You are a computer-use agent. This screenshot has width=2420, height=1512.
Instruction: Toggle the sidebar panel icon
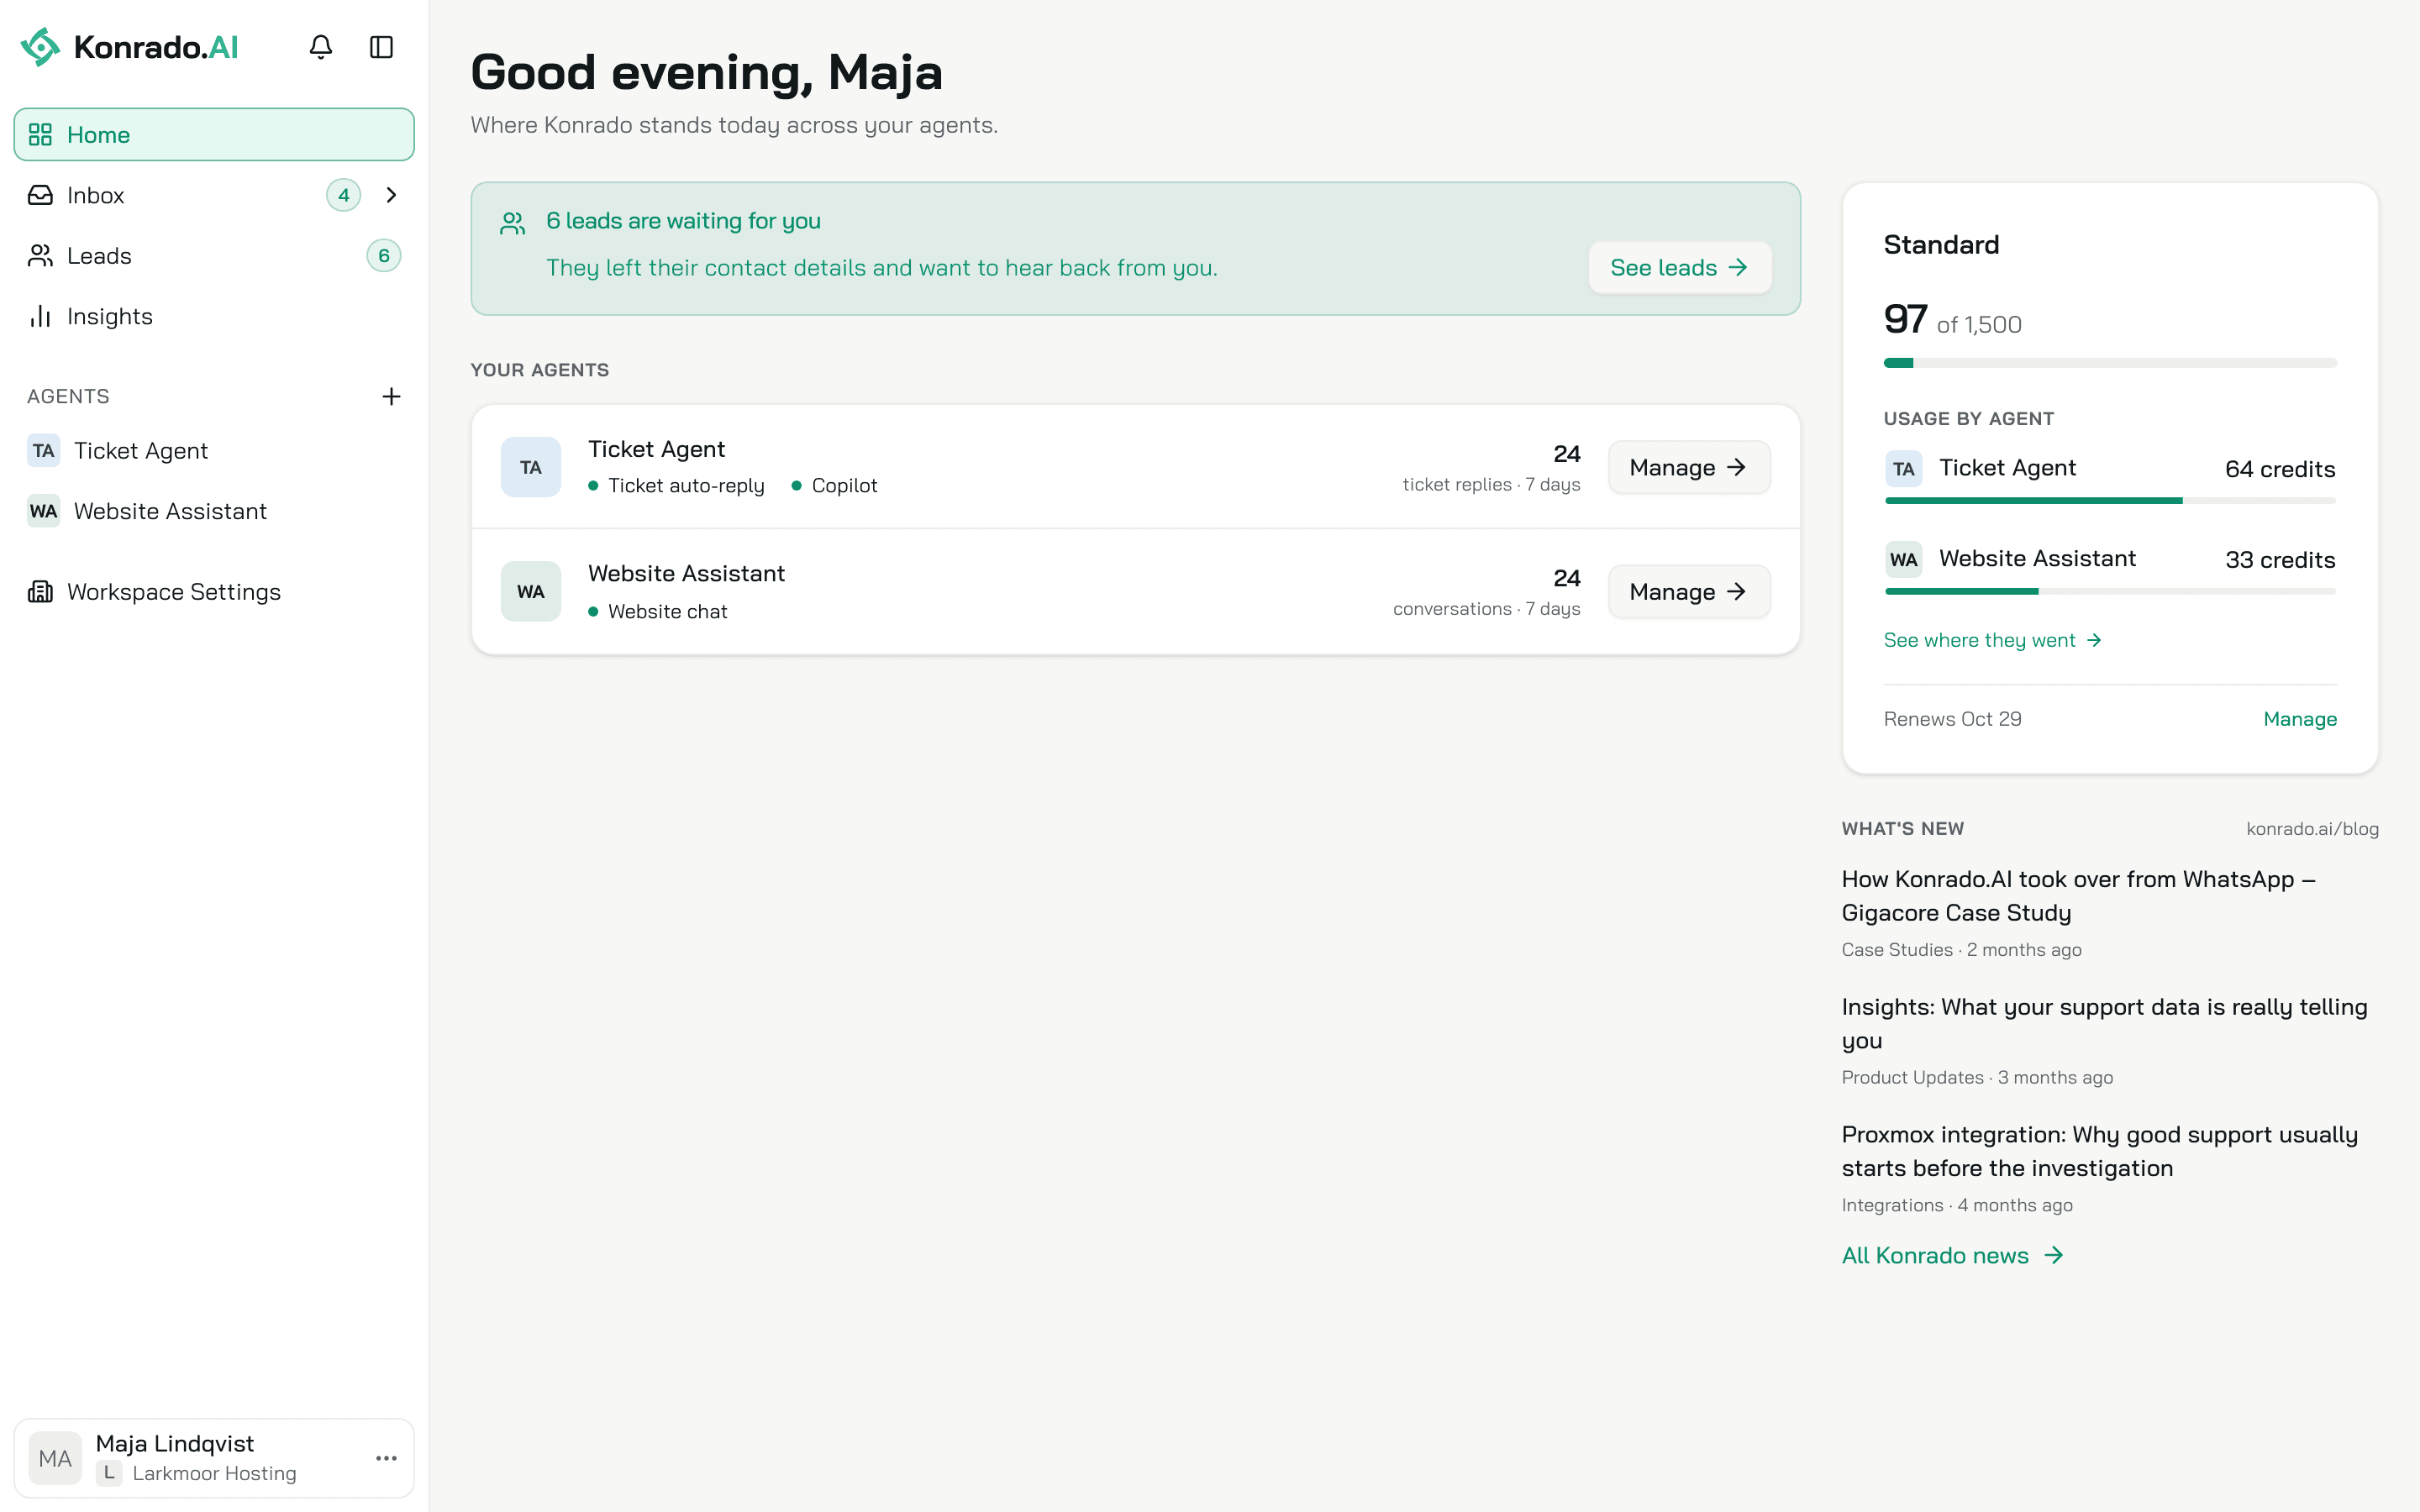tap(381, 47)
